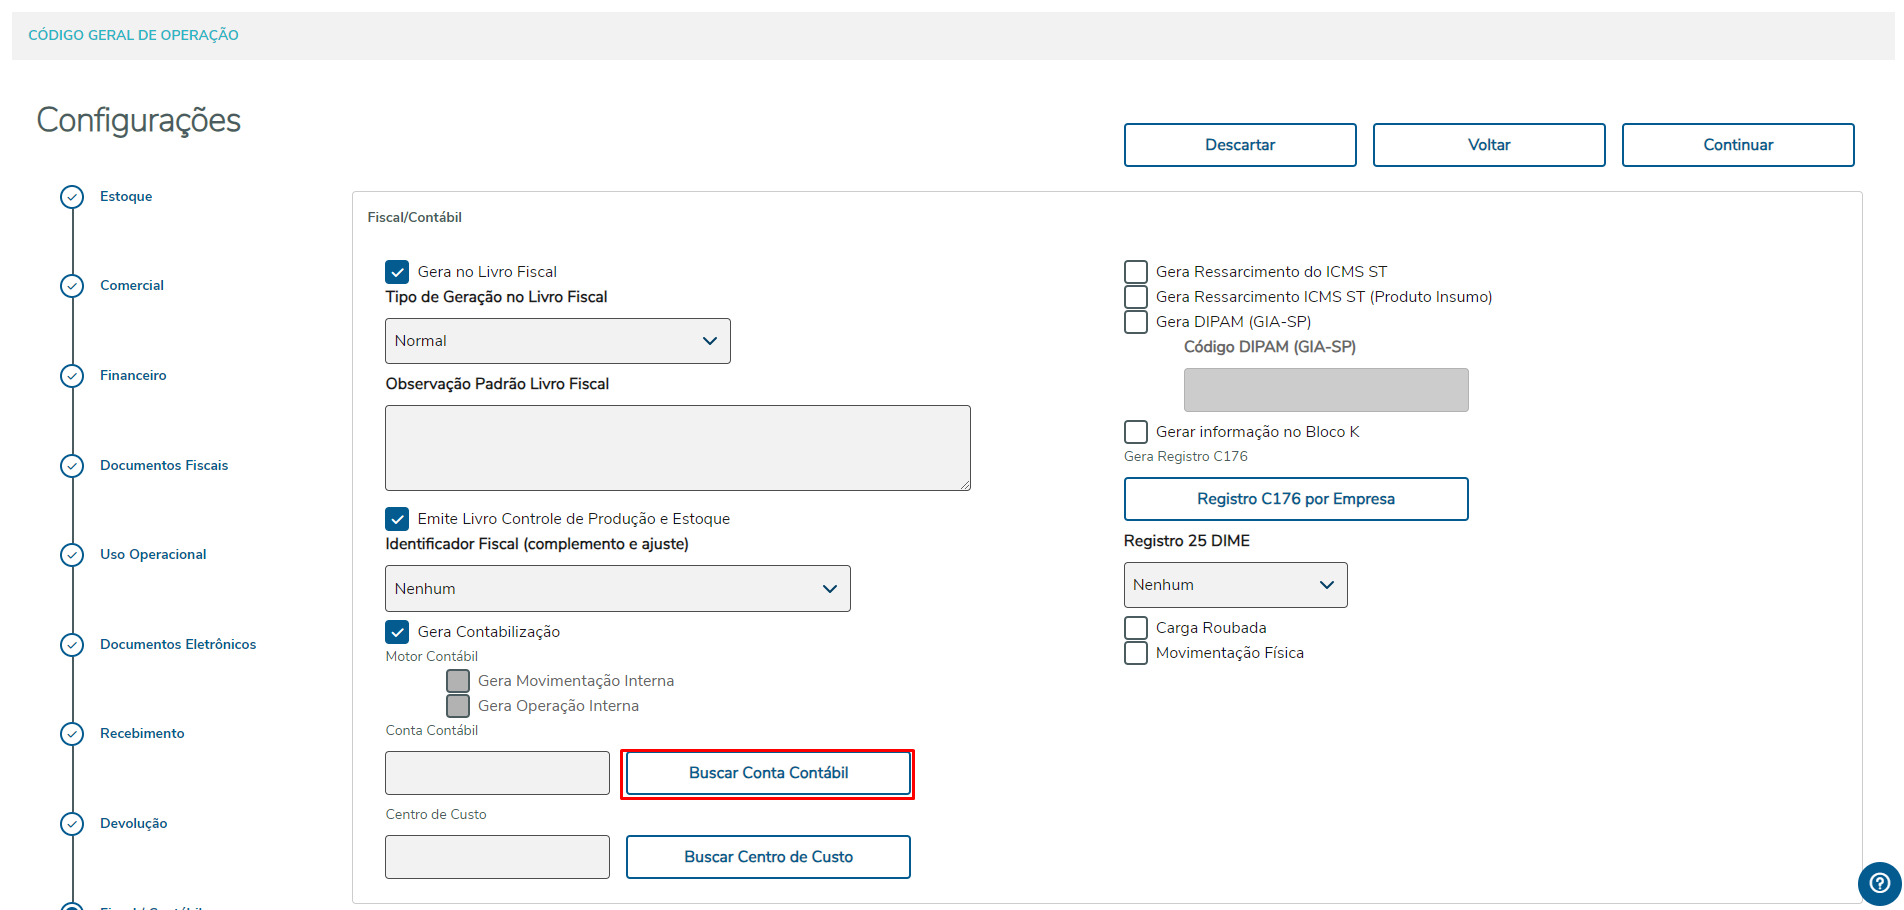Screen dimensions: 1904x910
Task: Click Buscar Centro de Custo button
Action: click(x=768, y=857)
